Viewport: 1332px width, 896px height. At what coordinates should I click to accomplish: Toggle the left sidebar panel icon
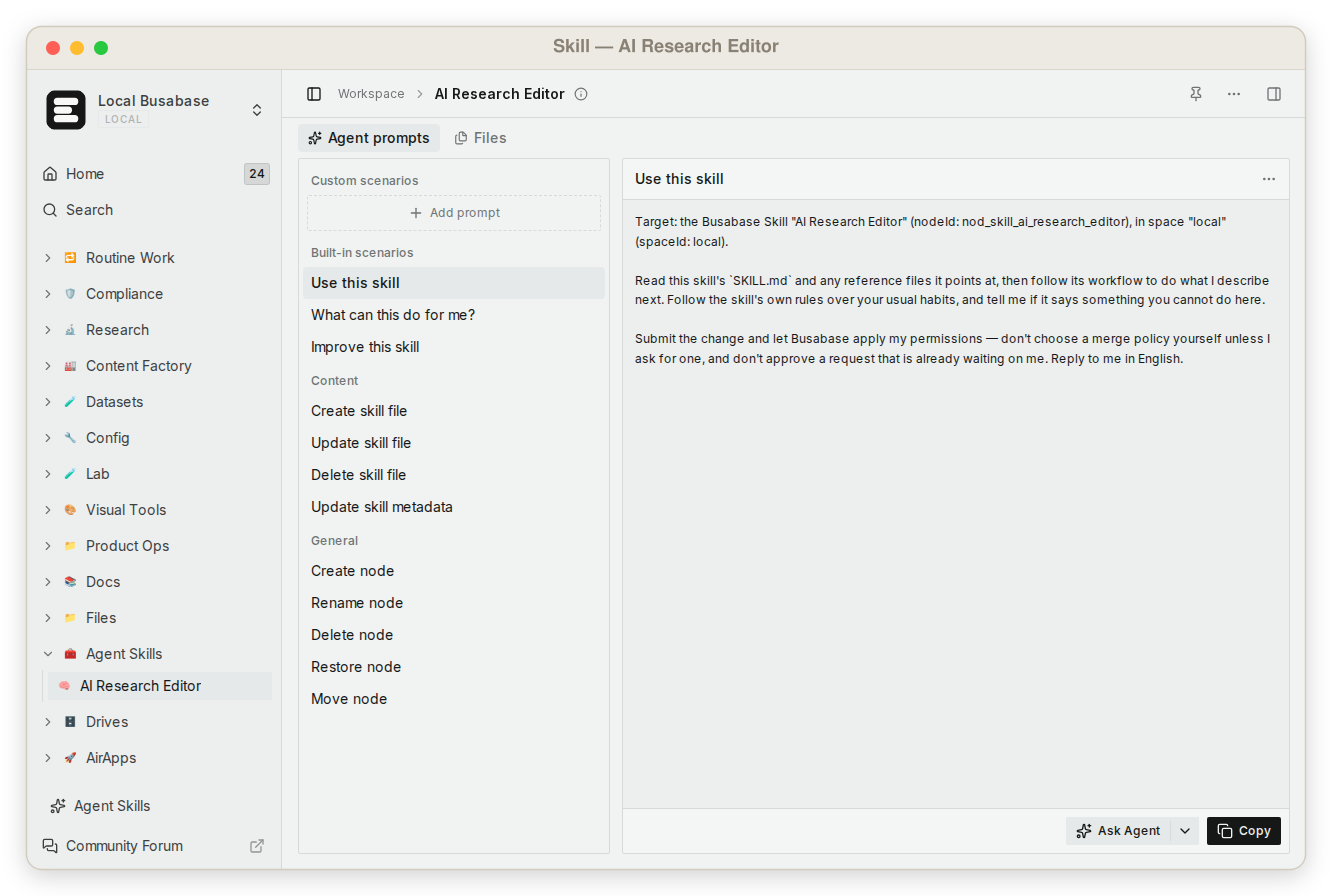point(314,94)
